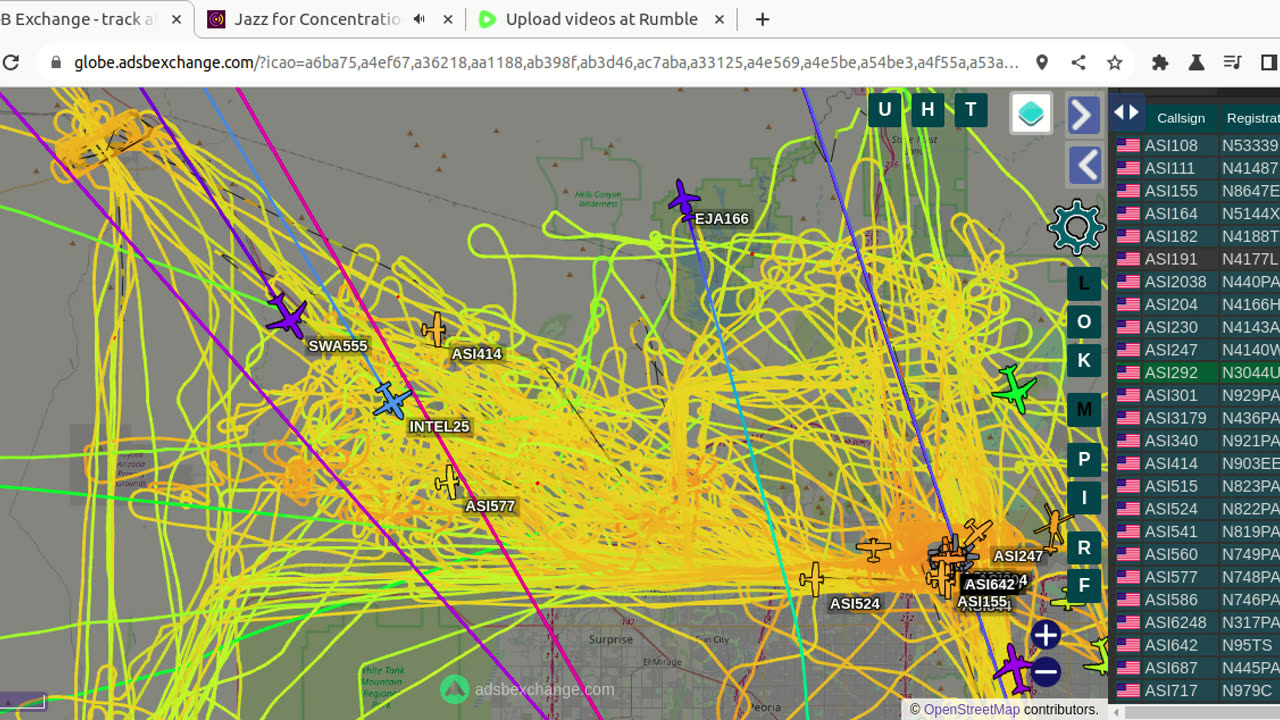Zoom out with the minus button
Viewport: 1280px width, 720px height.
point(1046,672)
